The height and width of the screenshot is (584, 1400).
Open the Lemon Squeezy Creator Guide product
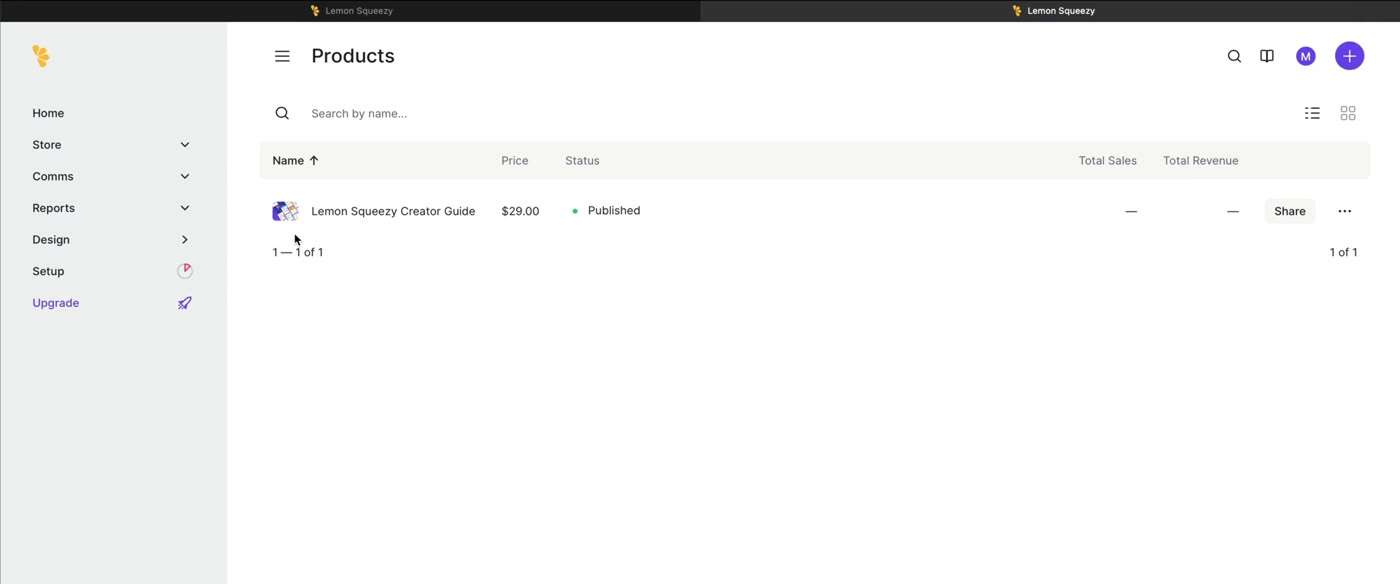393,211
